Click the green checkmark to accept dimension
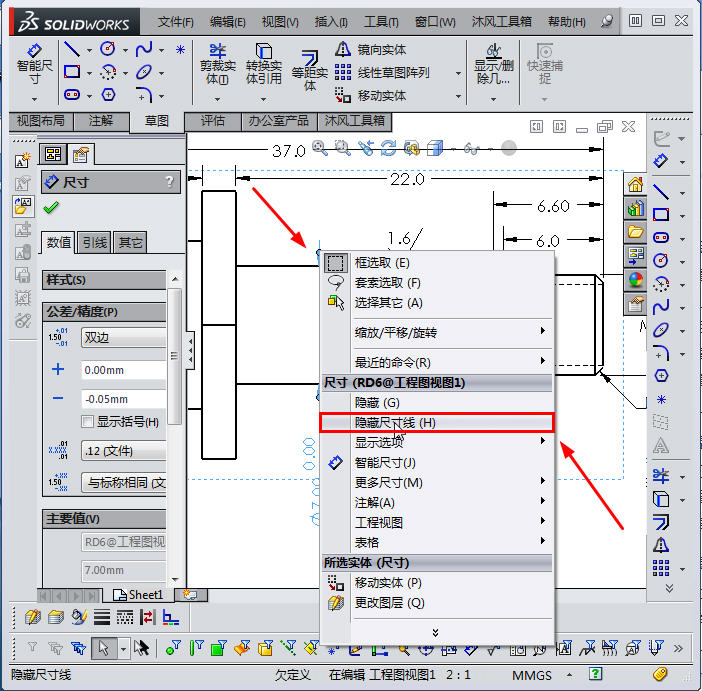This screenshot has width=702, height=691. pos(51,208)
